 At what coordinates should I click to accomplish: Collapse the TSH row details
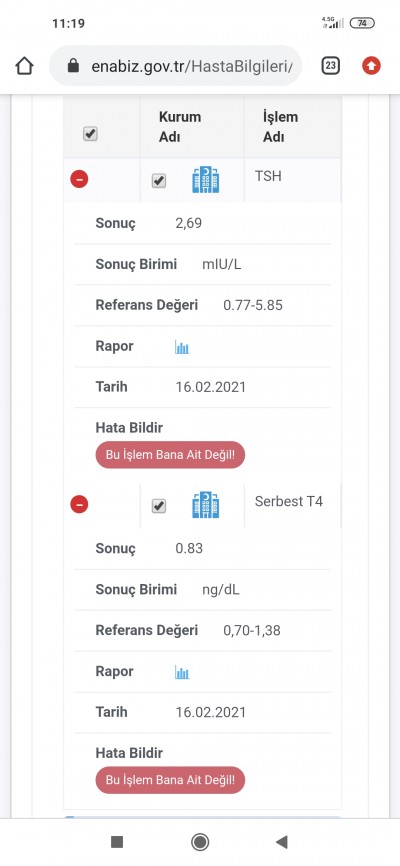coord(79,179)
